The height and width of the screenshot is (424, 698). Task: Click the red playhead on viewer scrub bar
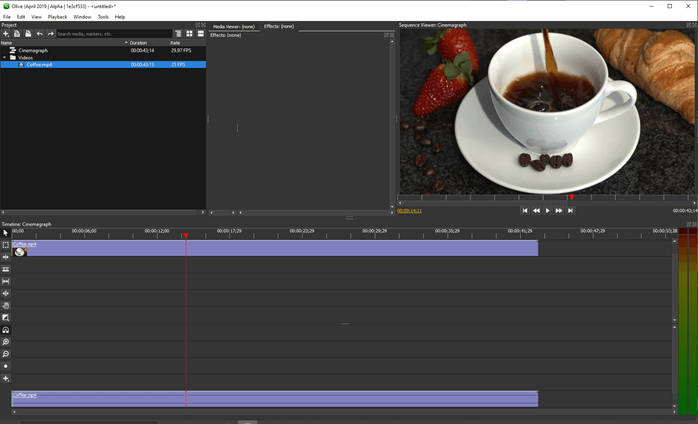click(571, 198)
